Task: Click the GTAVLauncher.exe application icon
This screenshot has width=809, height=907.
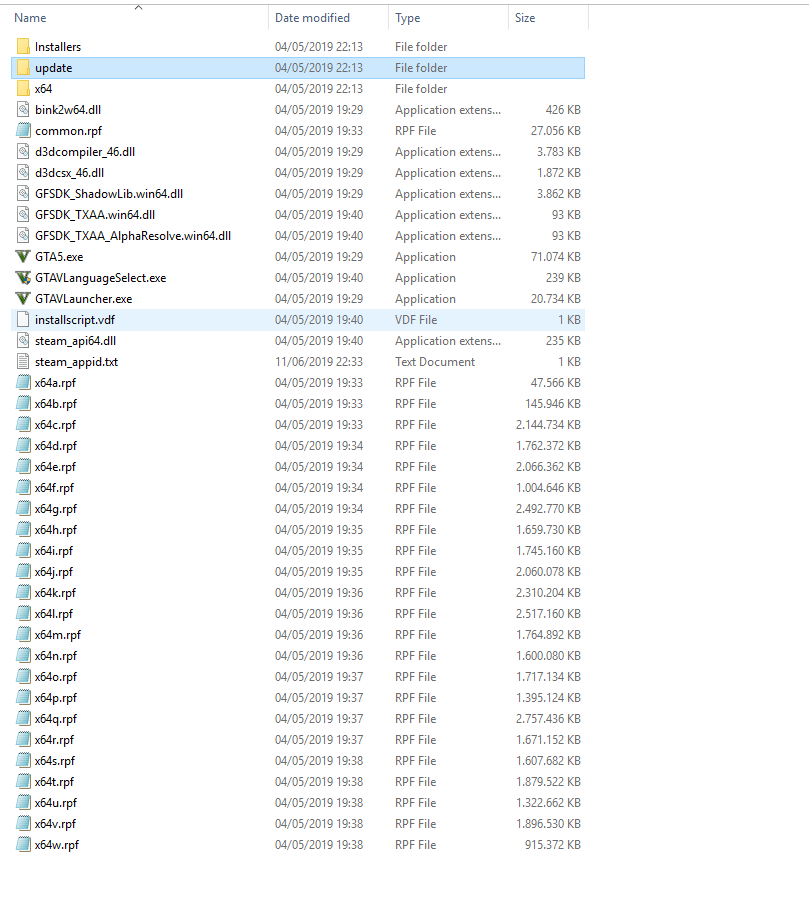Action: (23, 298)
